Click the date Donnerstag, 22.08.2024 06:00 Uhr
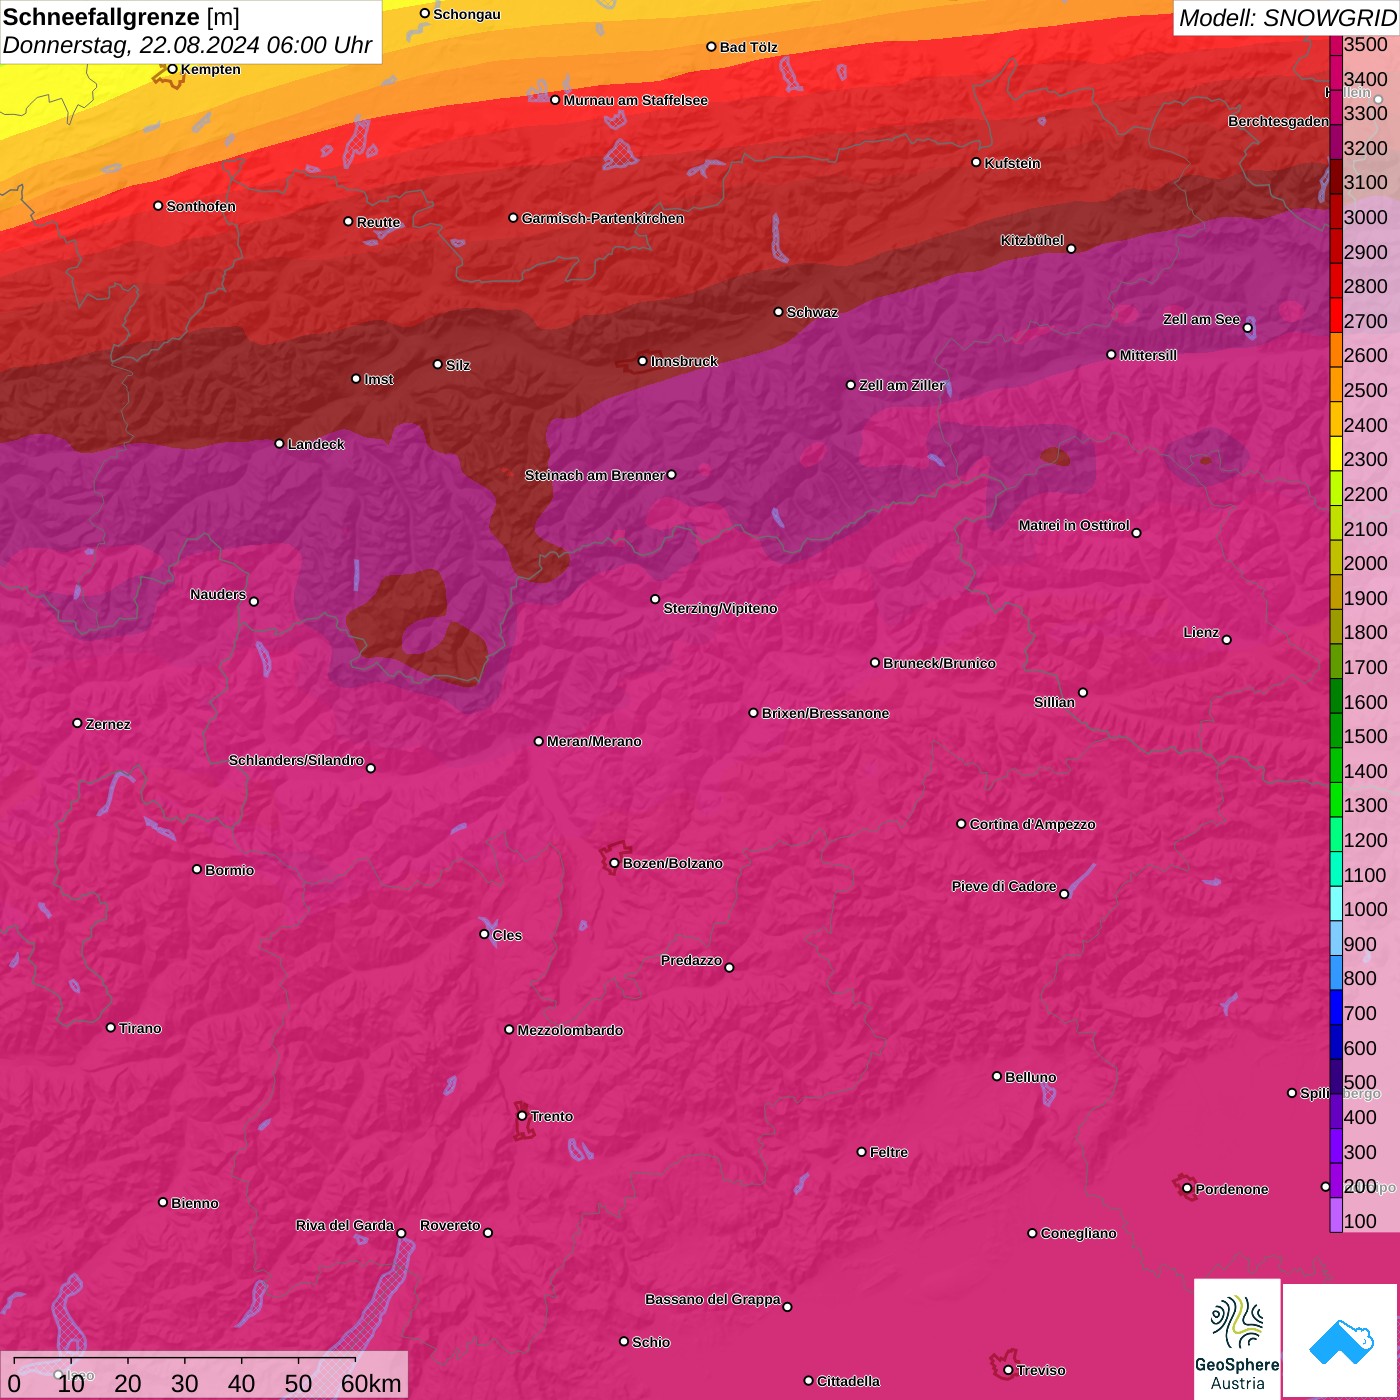1400x1400 pixels. pyautogui.click(x=187, y=46)
